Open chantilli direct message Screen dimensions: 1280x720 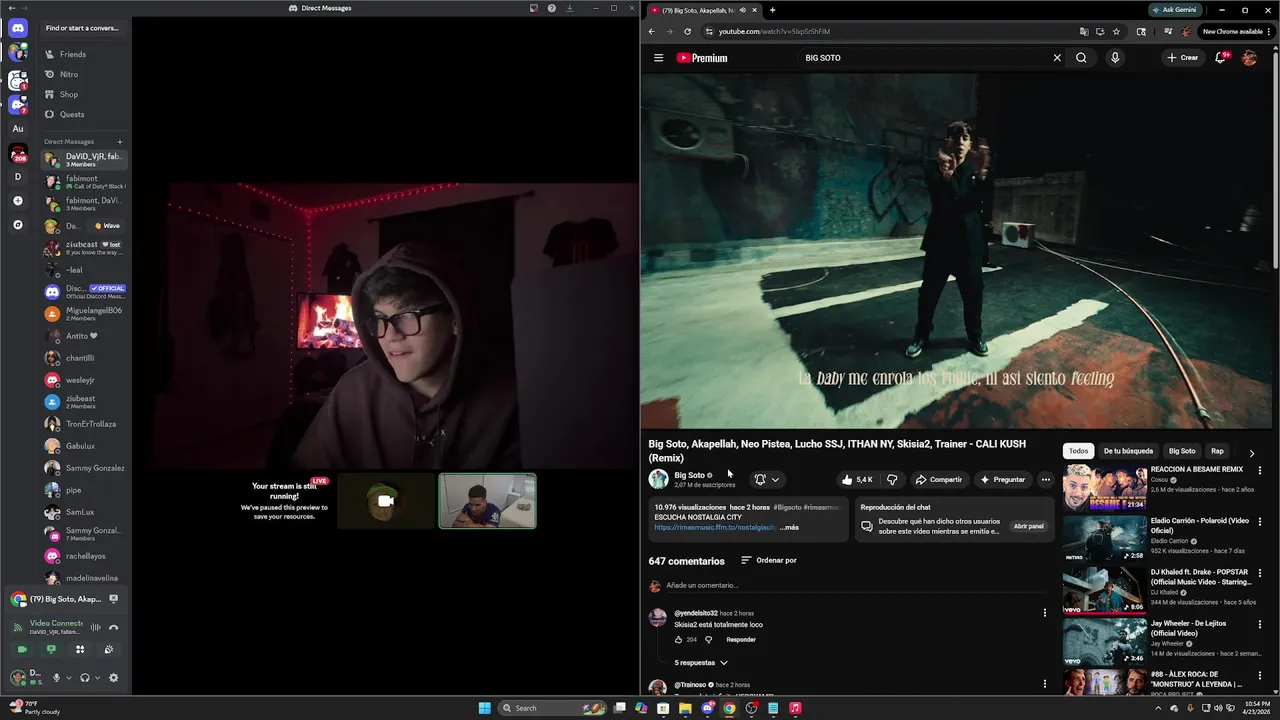pyautogui.click(x=84, y=358)
